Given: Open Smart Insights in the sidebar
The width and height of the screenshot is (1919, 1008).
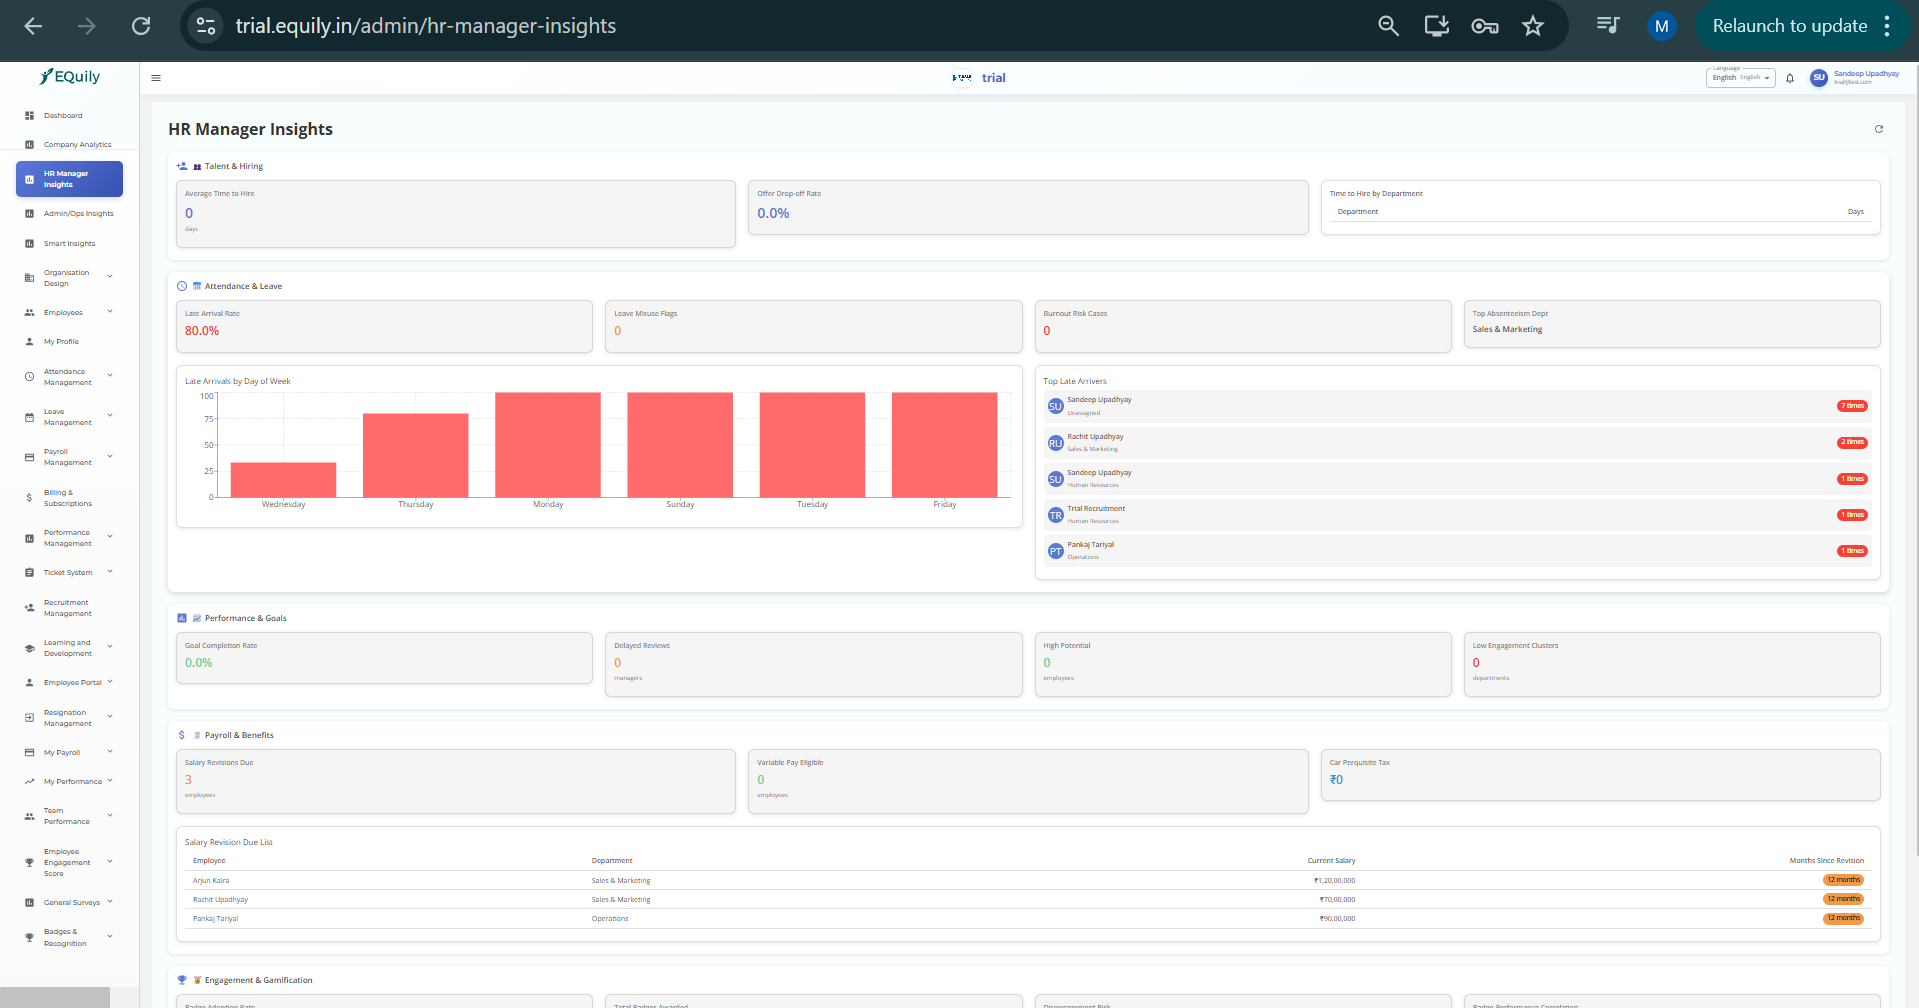Looking at the screenshot, I should click(x=70, y=243).
